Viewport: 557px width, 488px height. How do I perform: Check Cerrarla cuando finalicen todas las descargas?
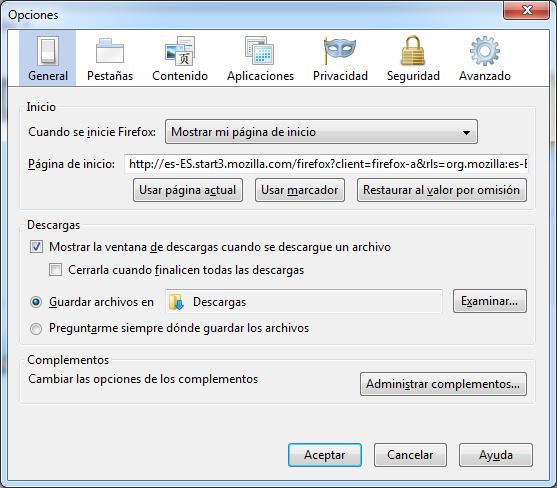(55, 270)
